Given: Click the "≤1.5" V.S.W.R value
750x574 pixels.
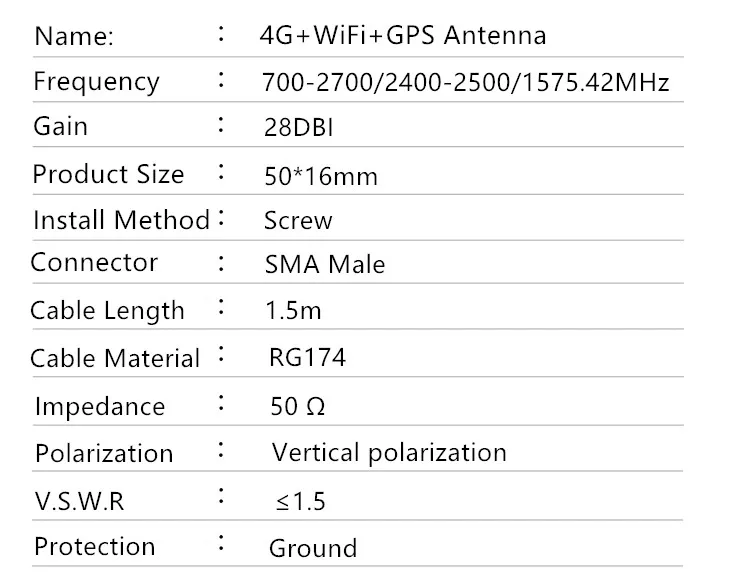Looking at the screenshot, I should coord(301,501).
